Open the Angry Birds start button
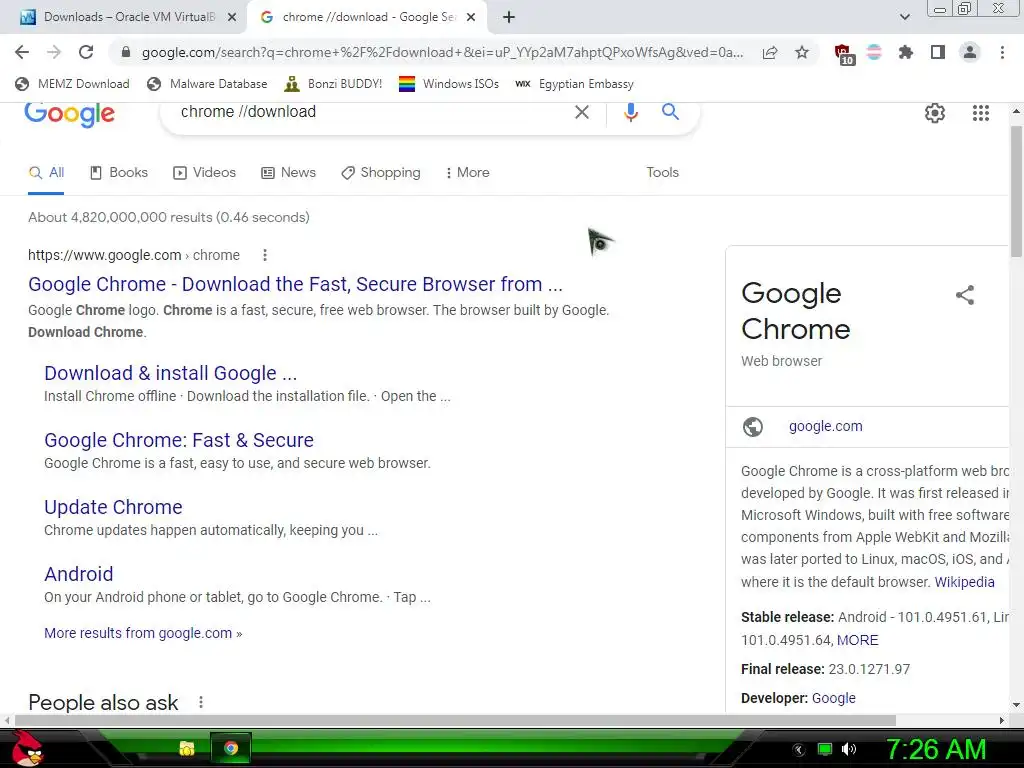 point(27,748)
